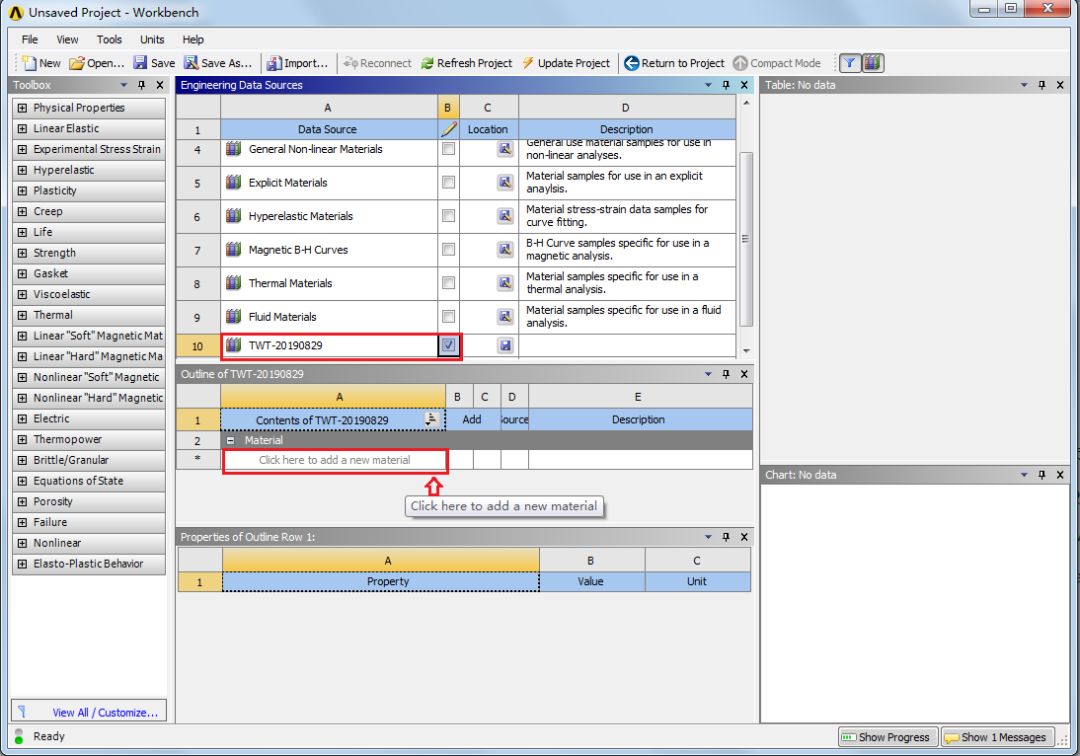Toggle the filter engineering data icon
The height and width of the screenshot is (756, 1080).
[850, 63]
